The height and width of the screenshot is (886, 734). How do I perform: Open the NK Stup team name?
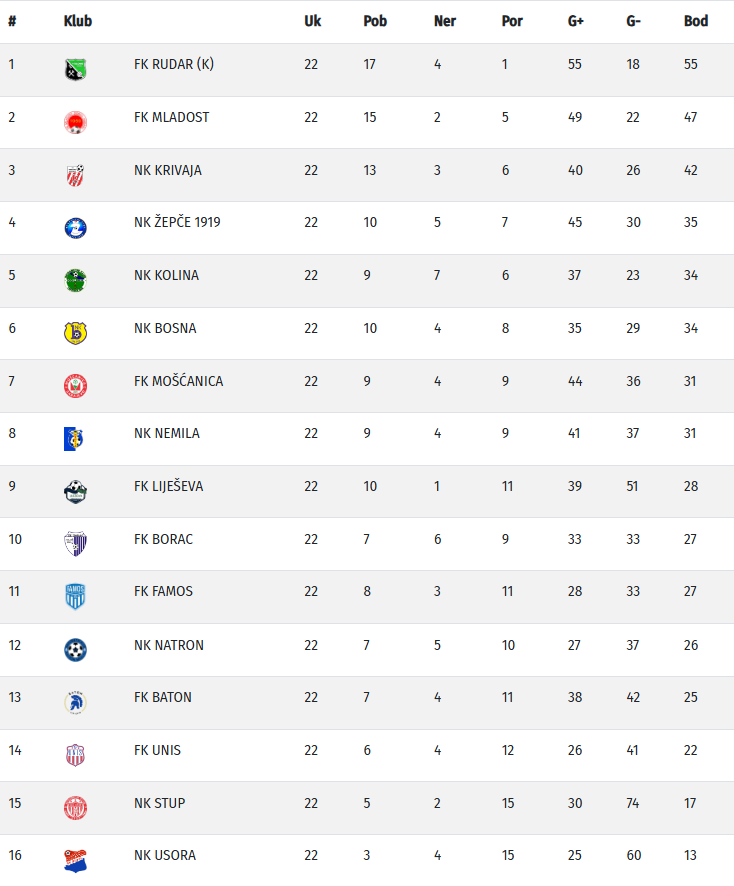159,803
